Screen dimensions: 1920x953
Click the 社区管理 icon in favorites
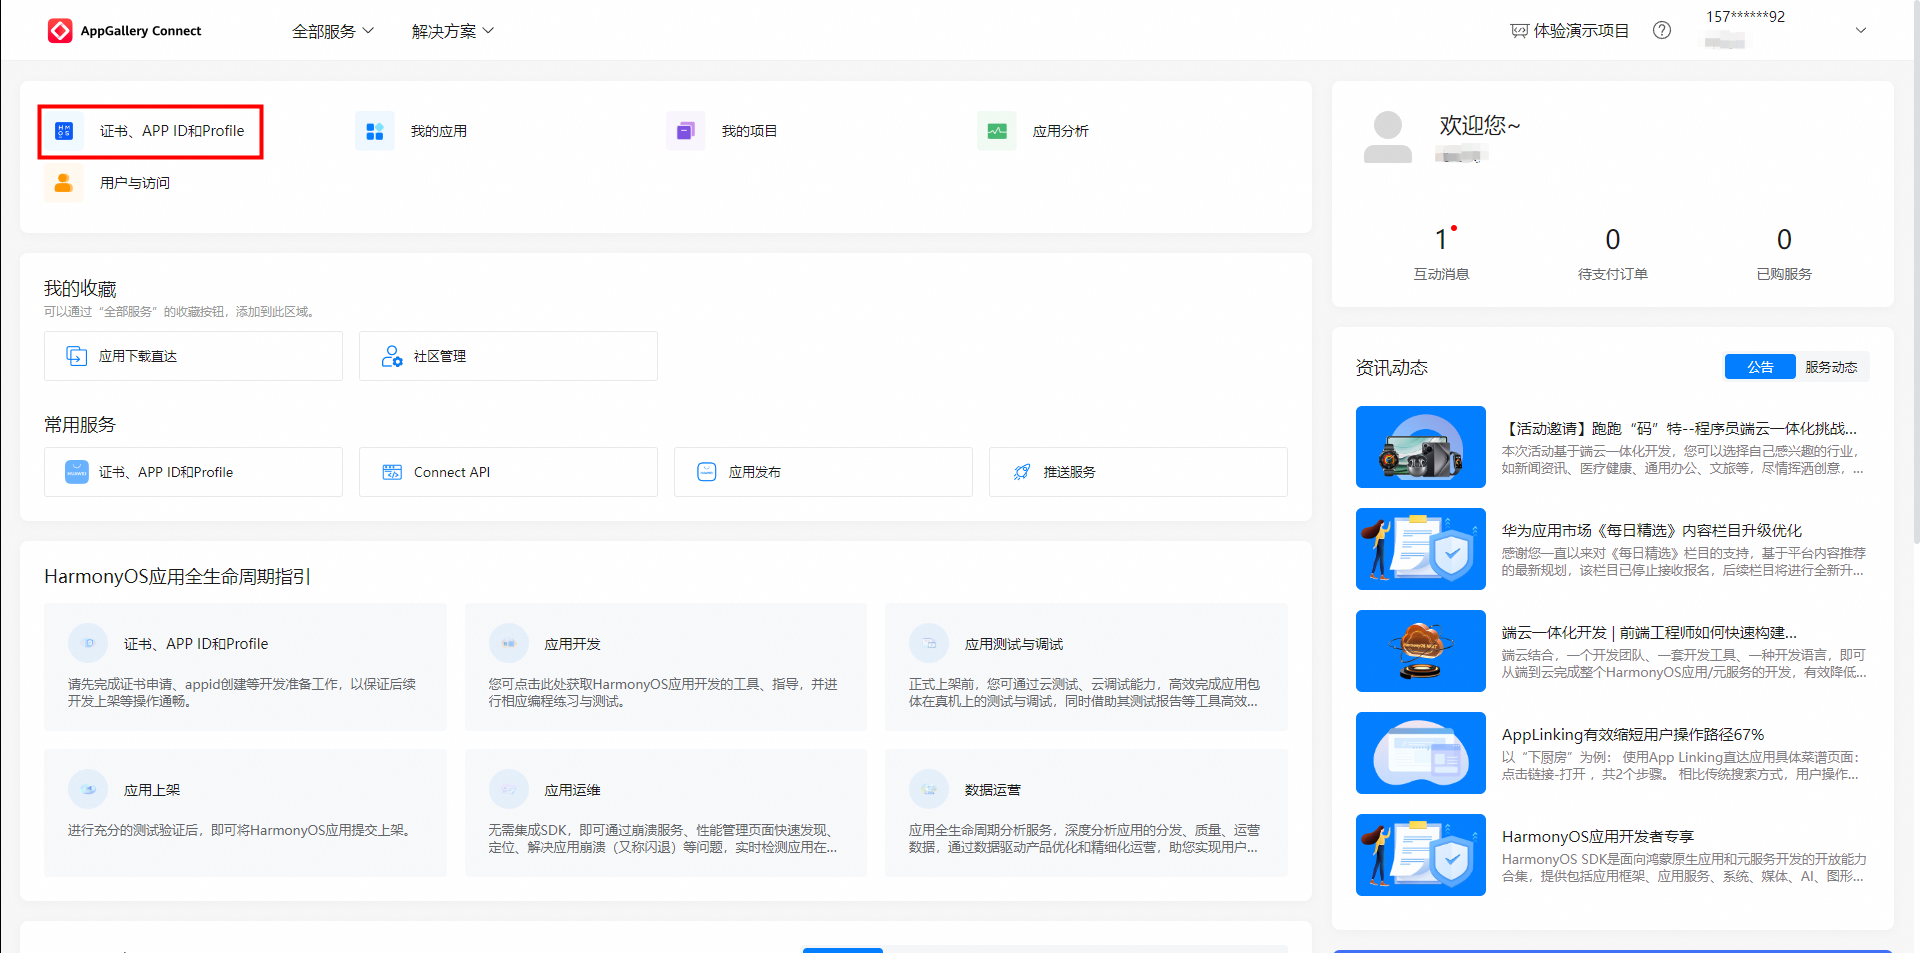click(392, 356)
